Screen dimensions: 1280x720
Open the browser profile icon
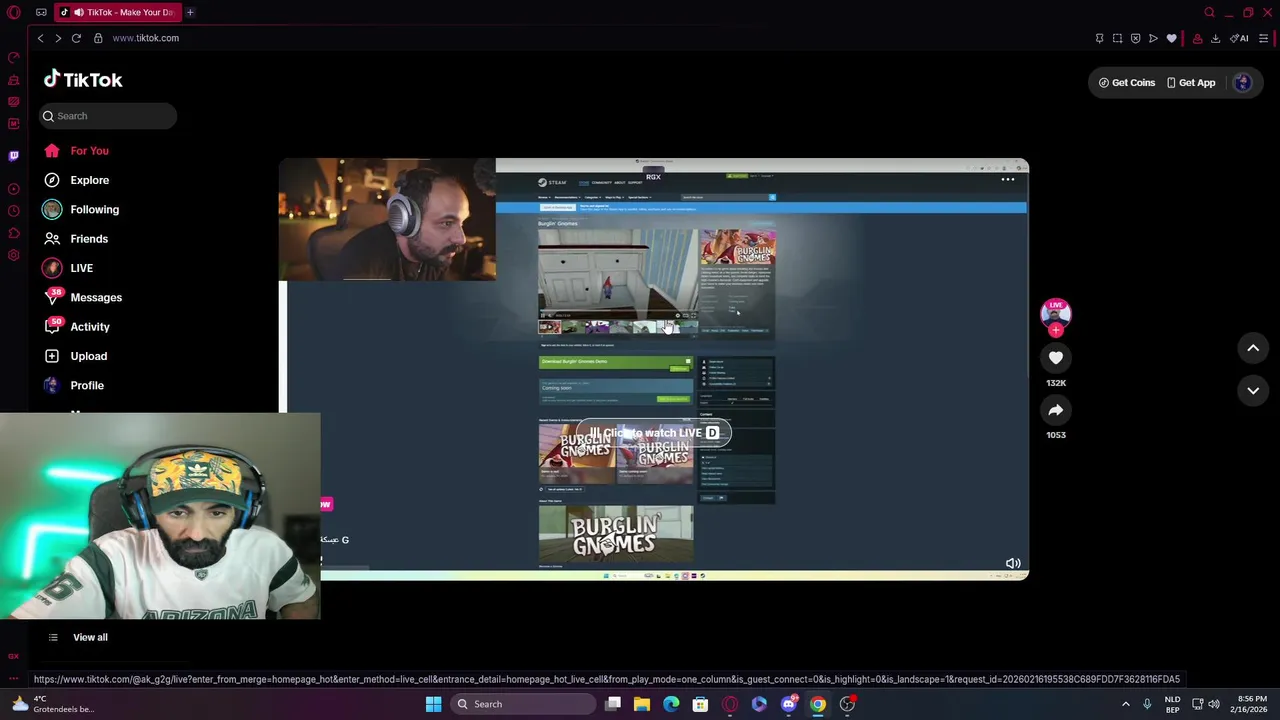1197,38
